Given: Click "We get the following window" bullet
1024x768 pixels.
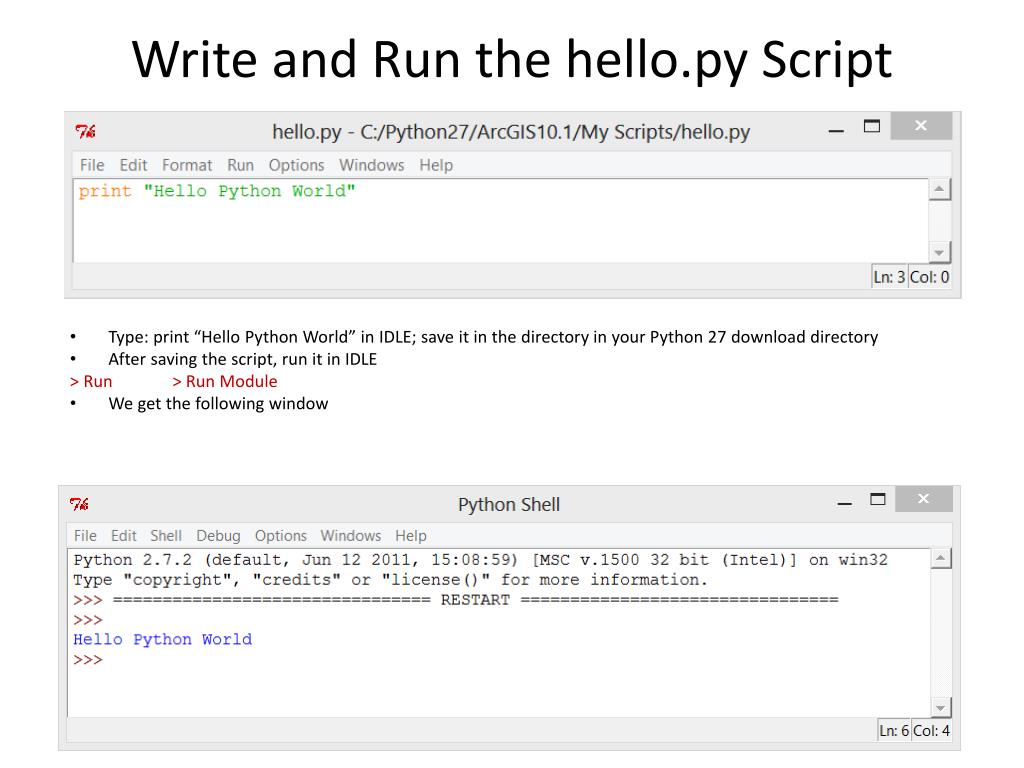Looking at the screenshot, I should pos(218,404).
